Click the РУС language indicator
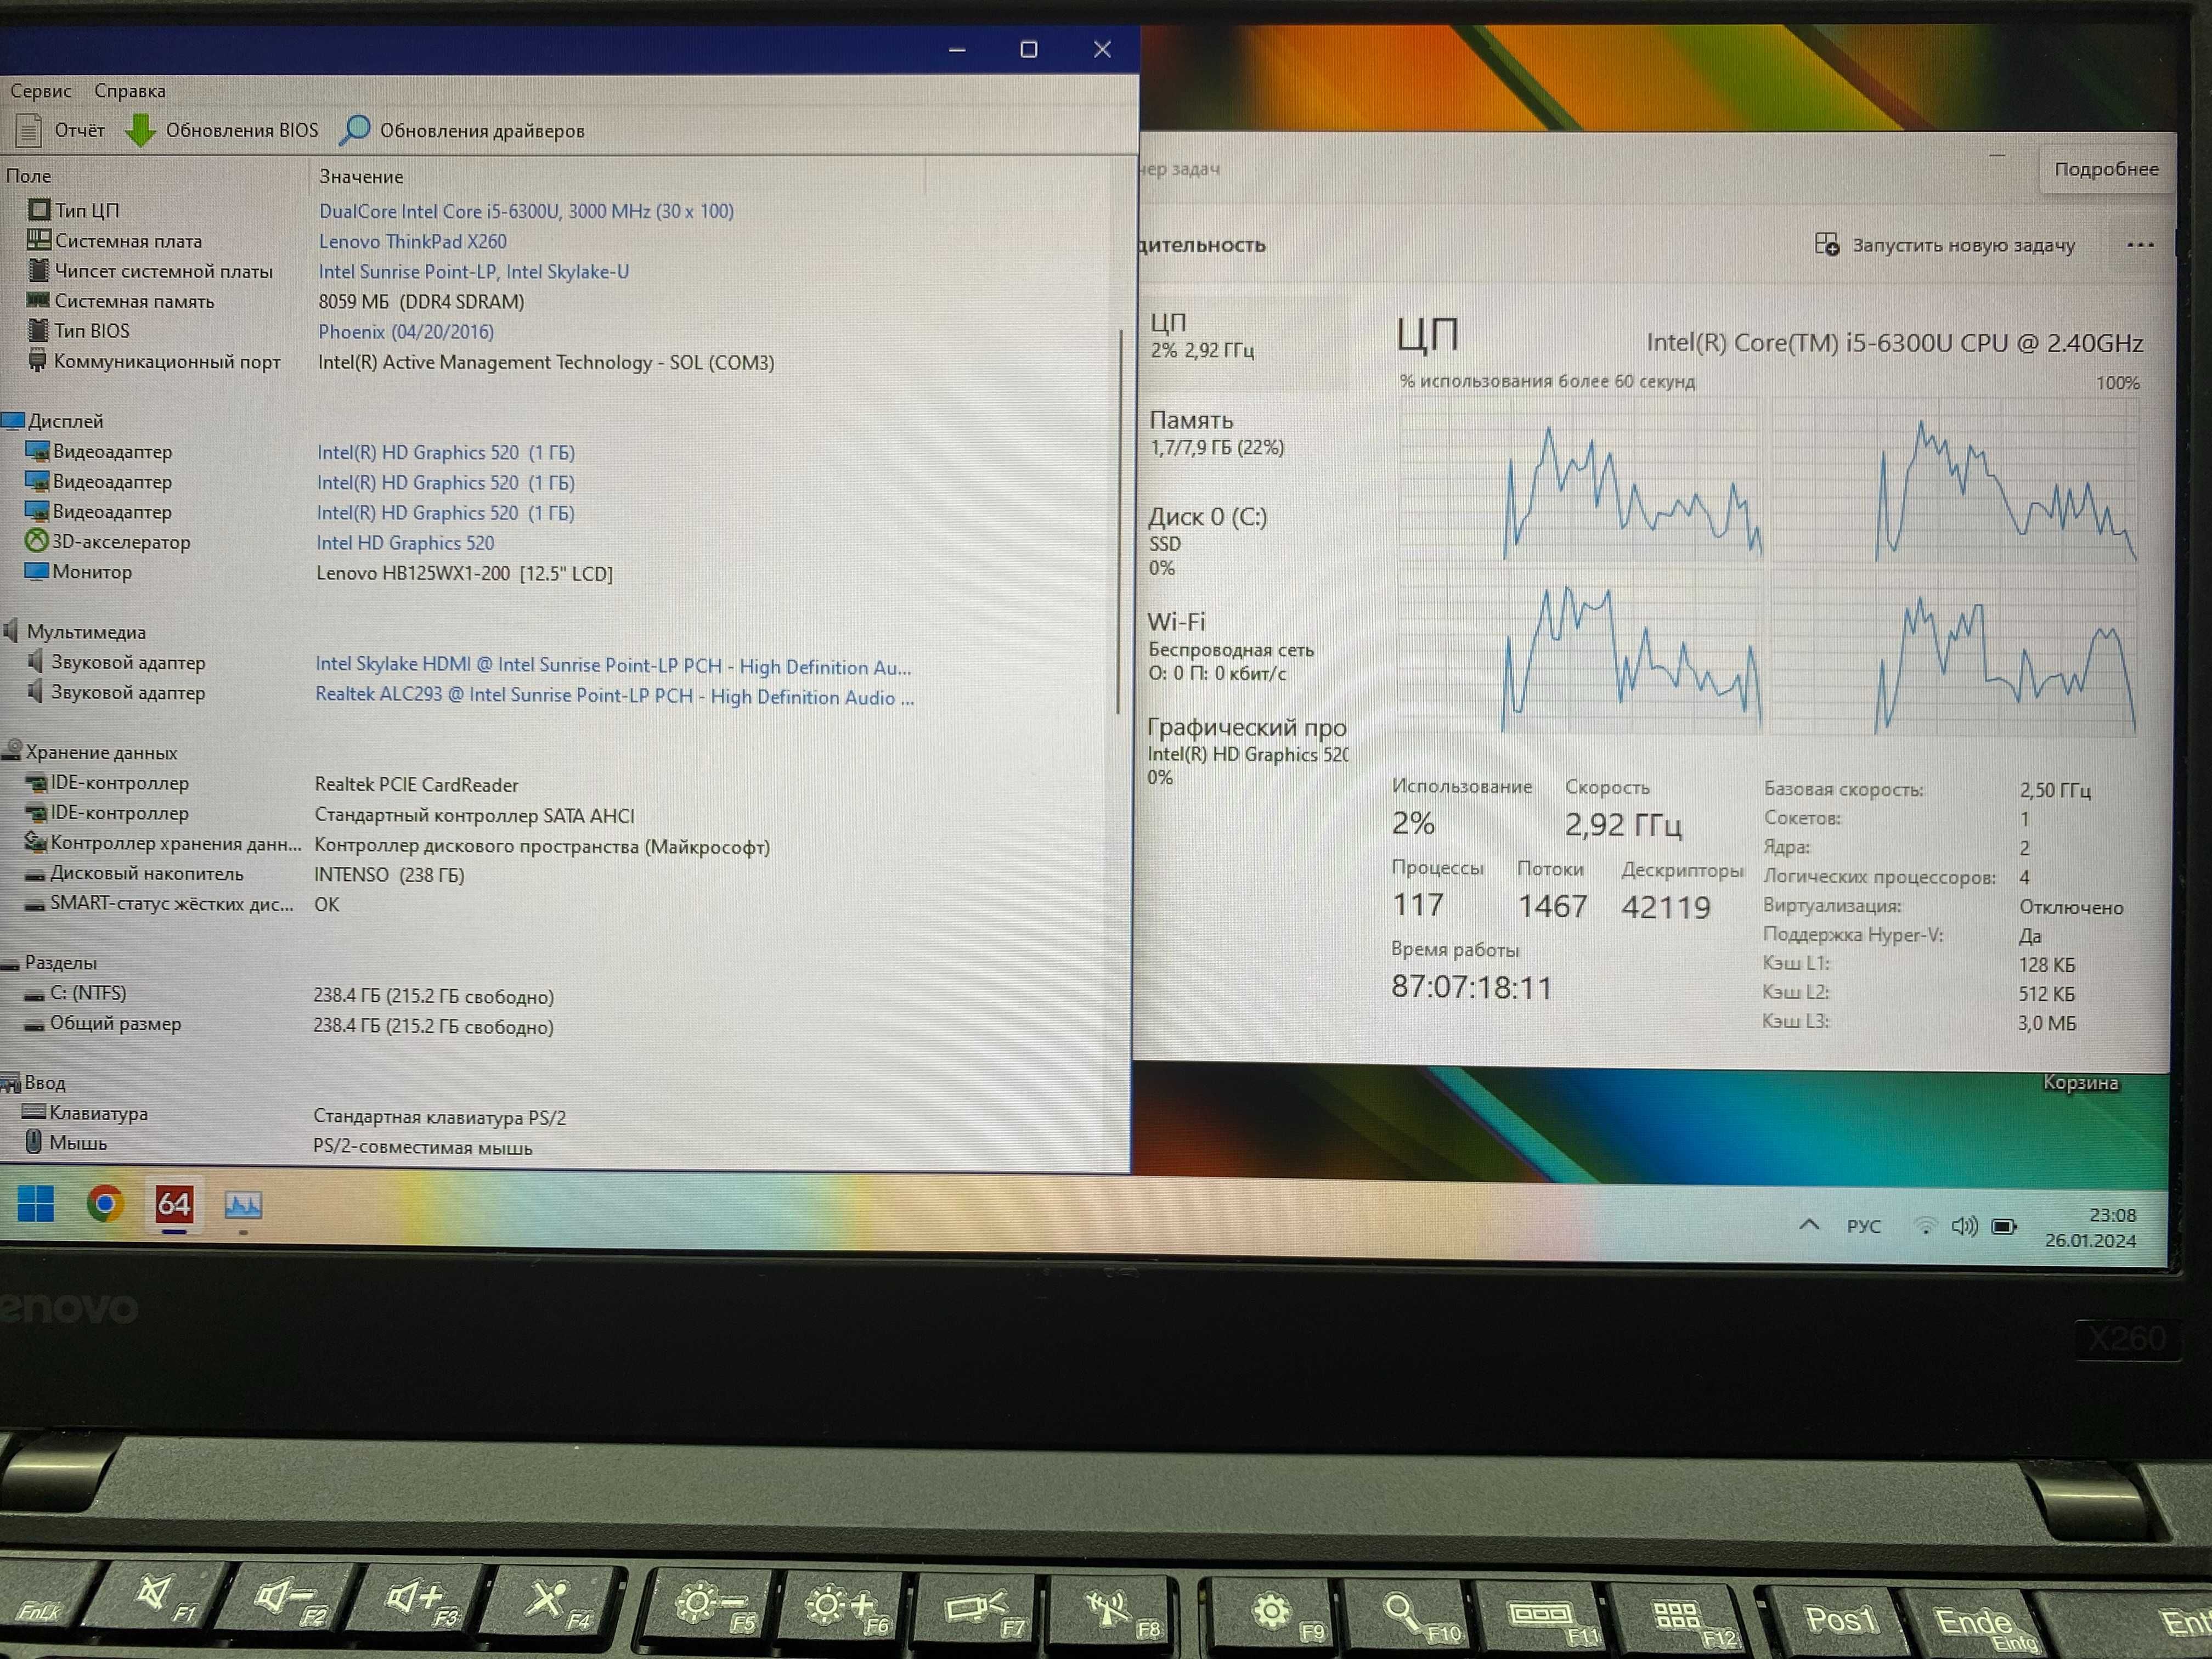2212x1659 pixels. coord(1863,1226)
